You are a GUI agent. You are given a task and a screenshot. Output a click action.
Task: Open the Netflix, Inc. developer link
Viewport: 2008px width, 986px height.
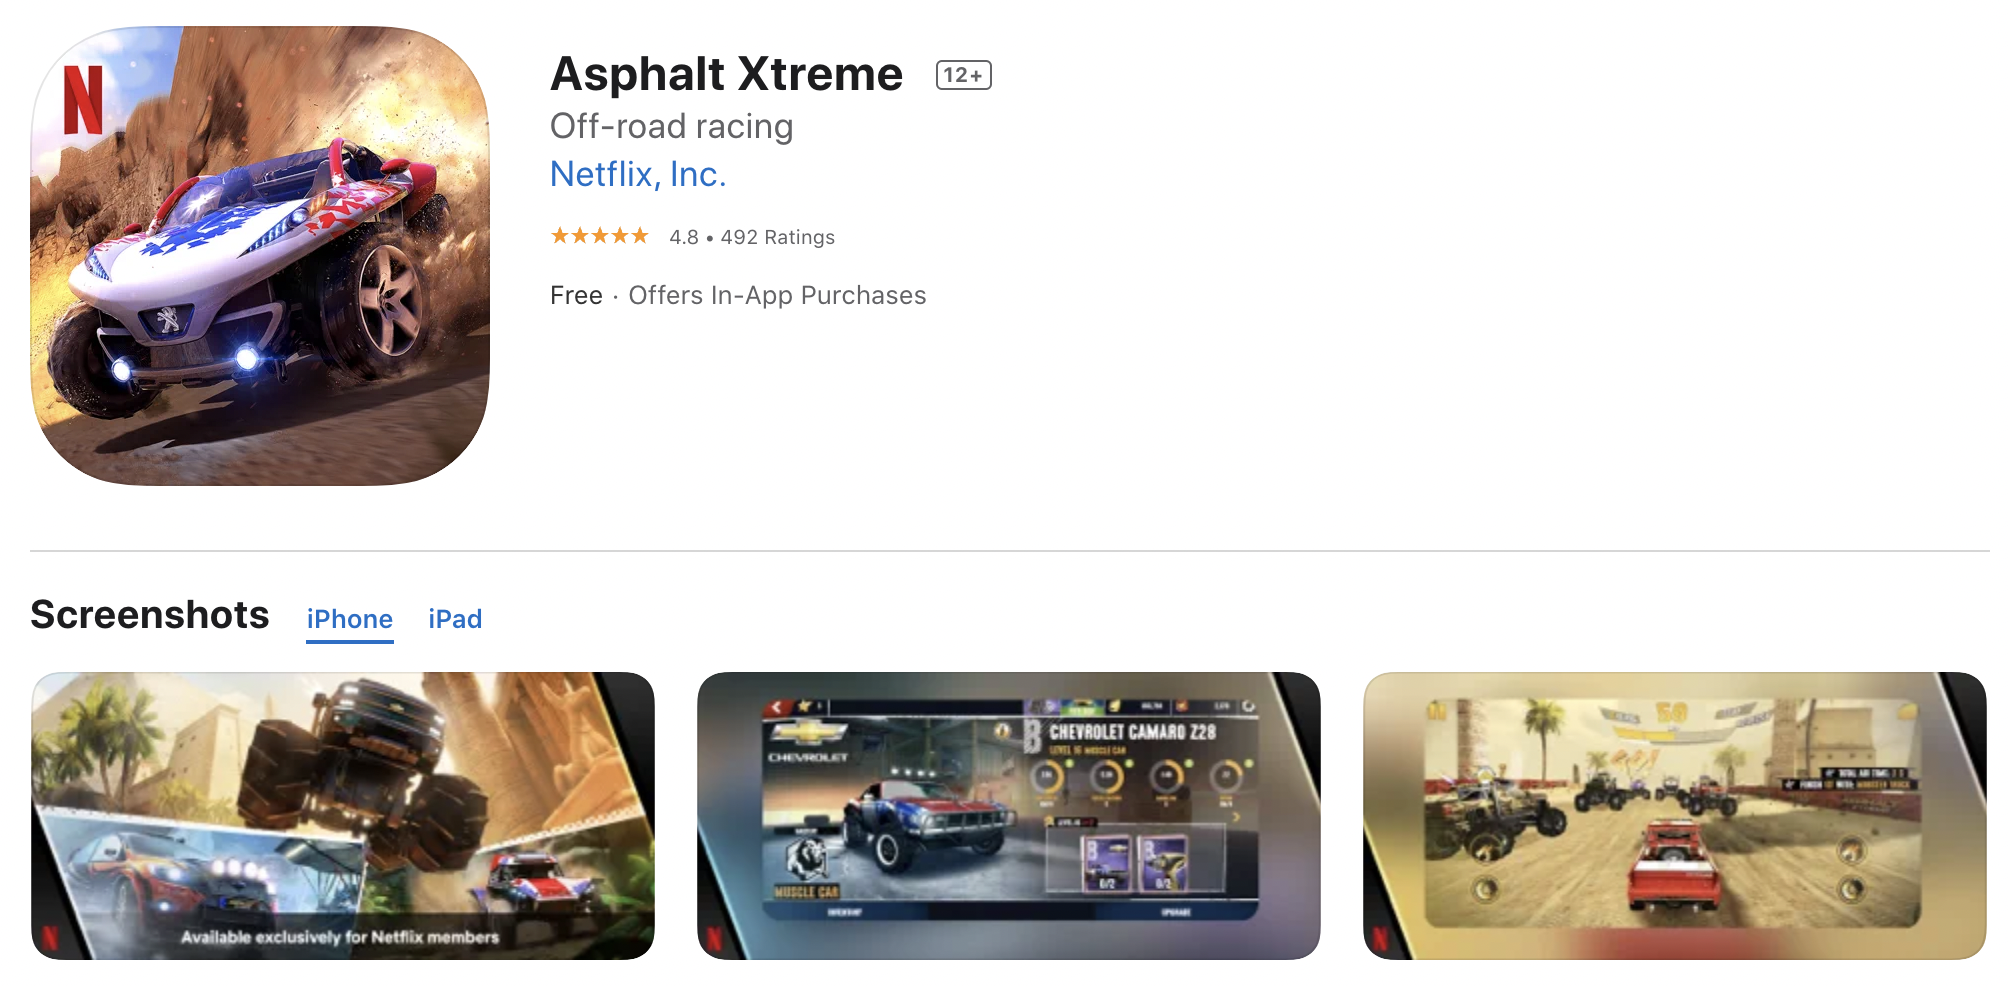[638, 174]
